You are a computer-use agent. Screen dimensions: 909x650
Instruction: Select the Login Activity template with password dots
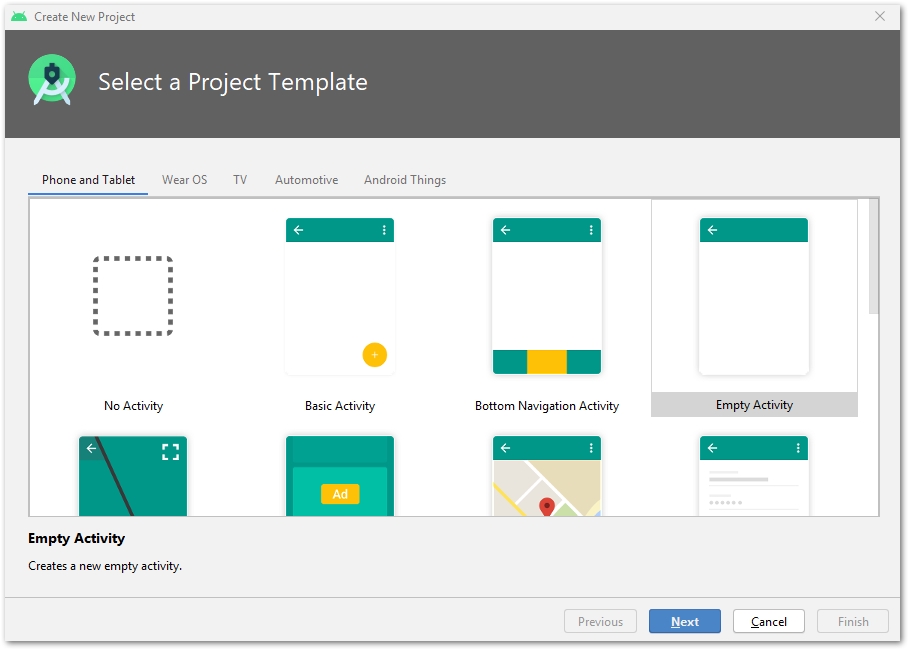754,475
